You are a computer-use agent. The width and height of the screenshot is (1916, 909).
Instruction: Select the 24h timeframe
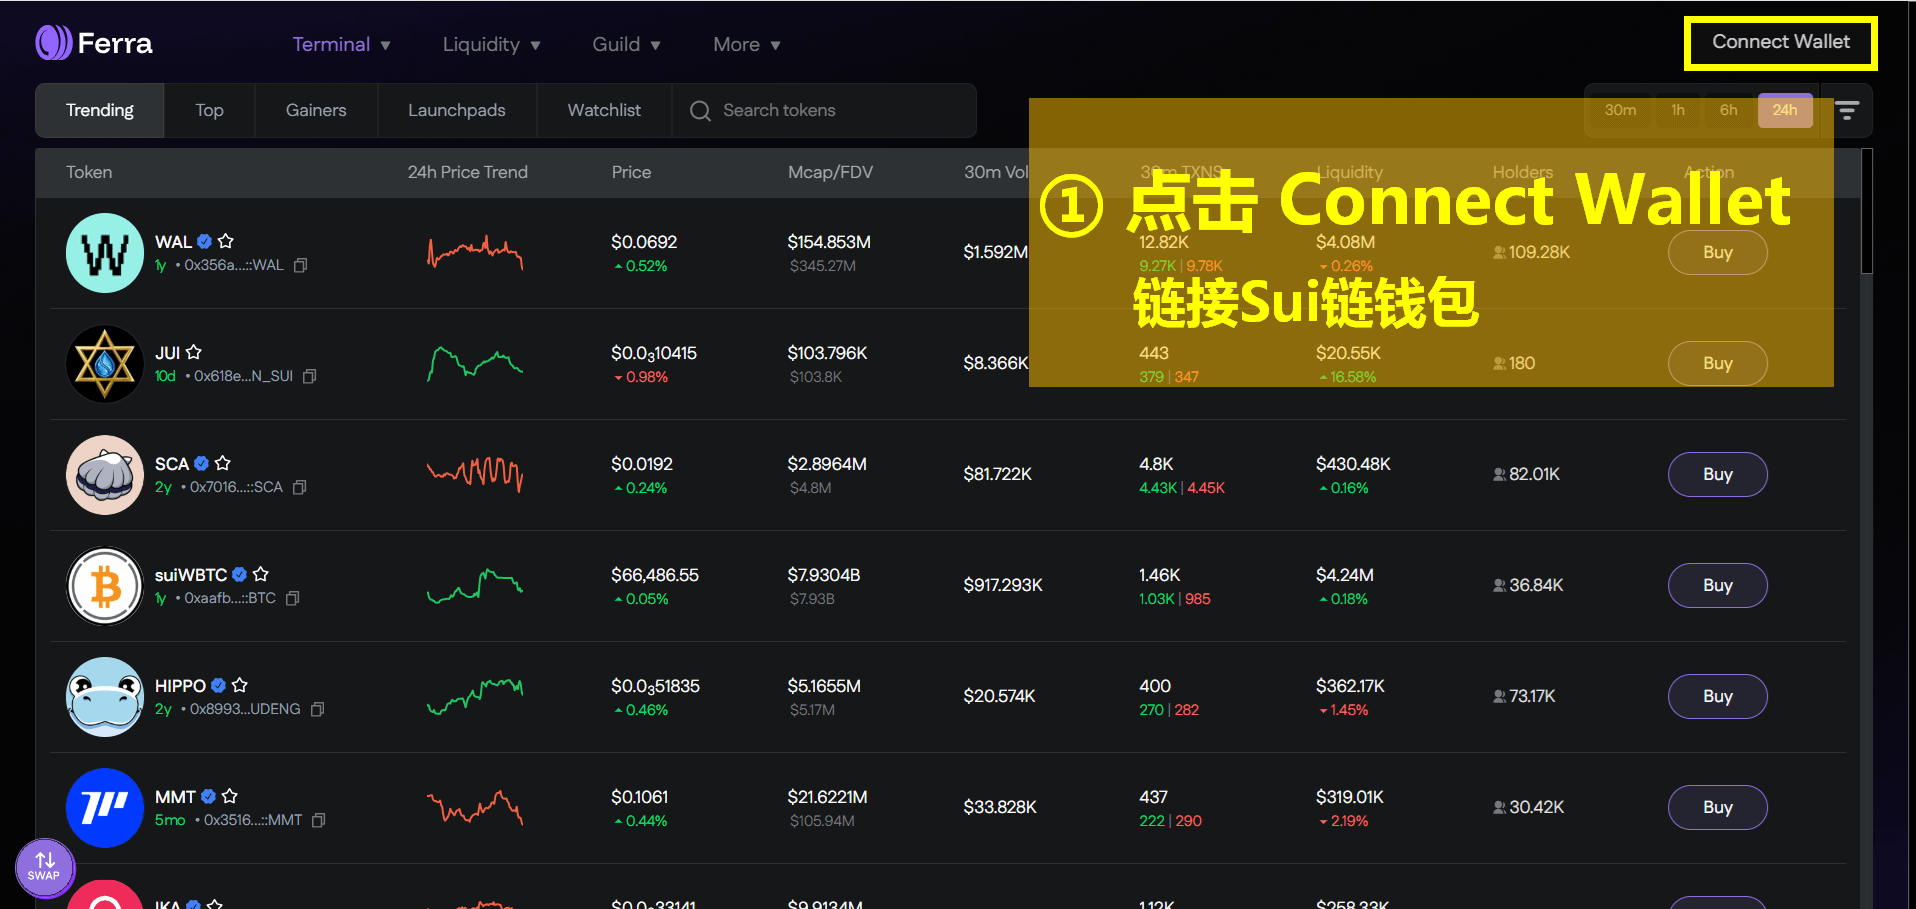[1785, 110]
